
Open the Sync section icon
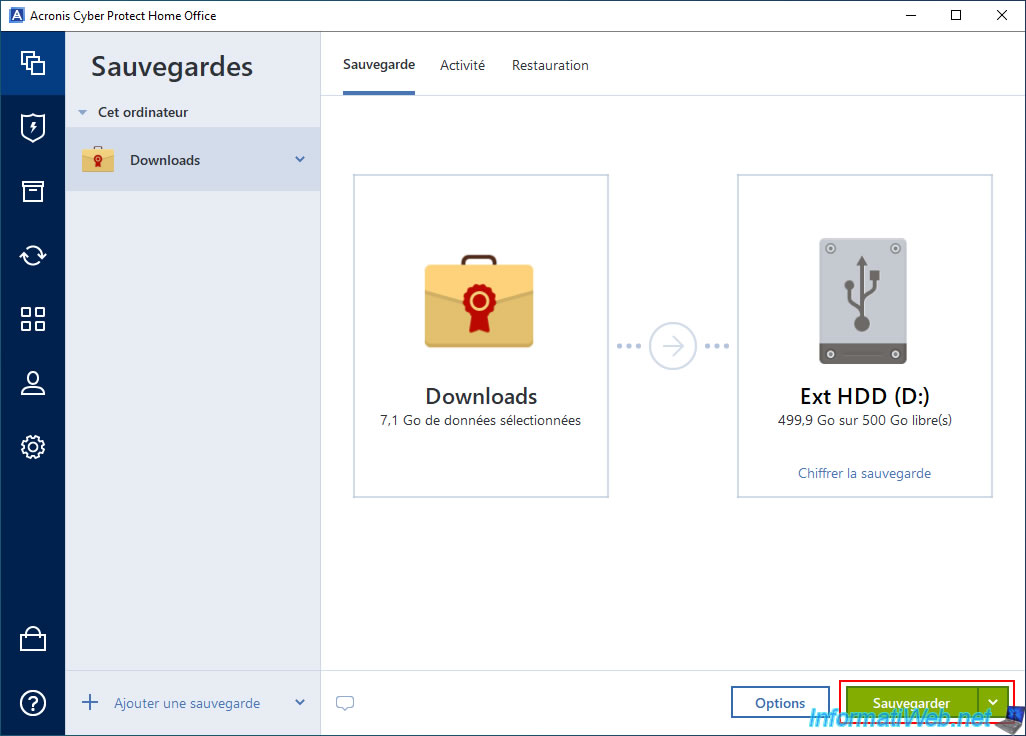coord(33,255)
